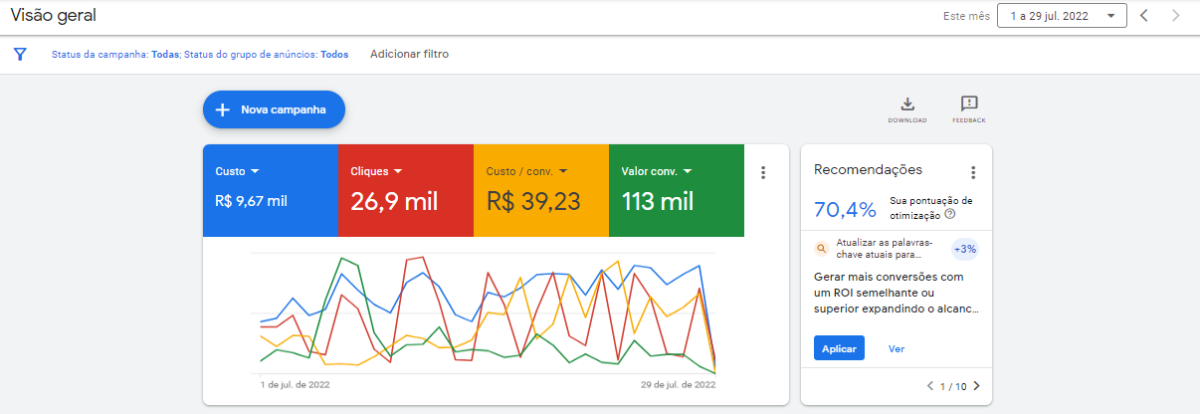Click the keyword recommendation magnifier icon

(x=822, y=248)
